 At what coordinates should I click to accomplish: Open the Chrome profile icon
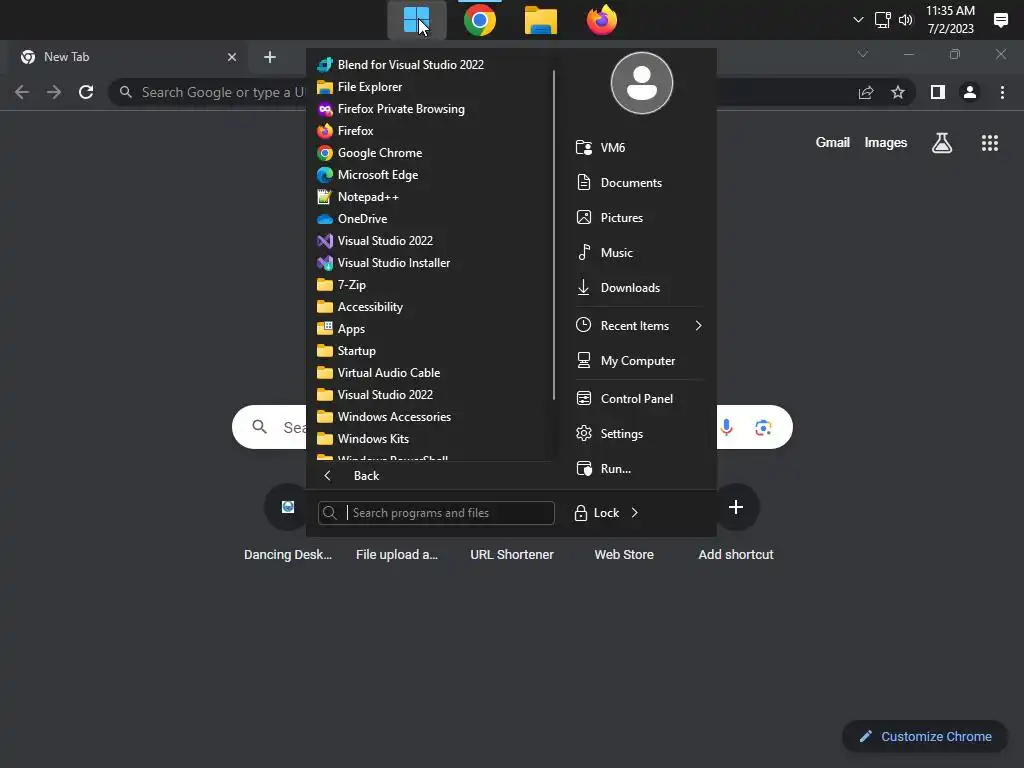pos(970,92)
